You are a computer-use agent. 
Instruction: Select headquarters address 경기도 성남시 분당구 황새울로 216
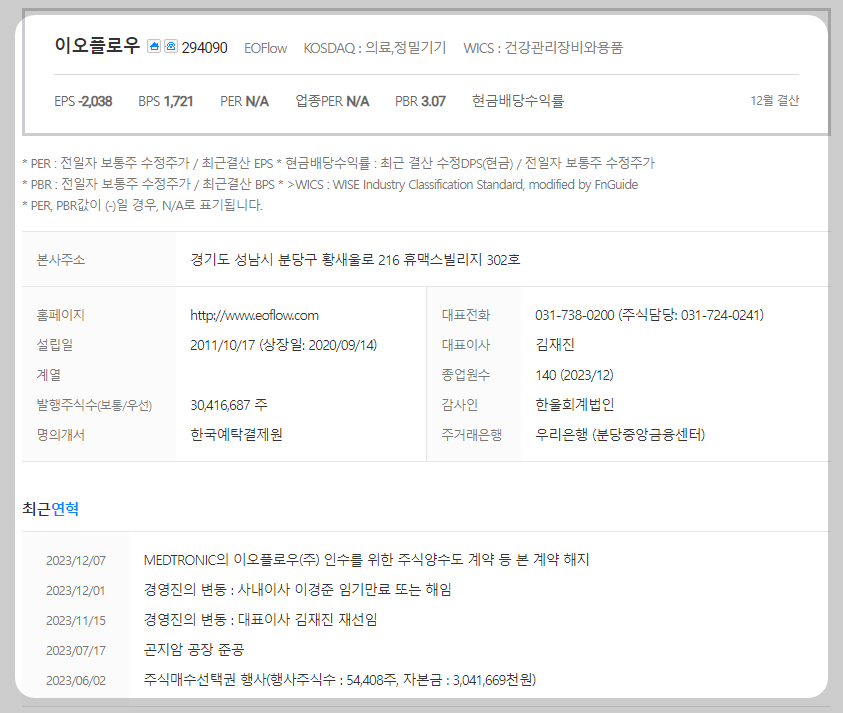[x=295, y=260]
